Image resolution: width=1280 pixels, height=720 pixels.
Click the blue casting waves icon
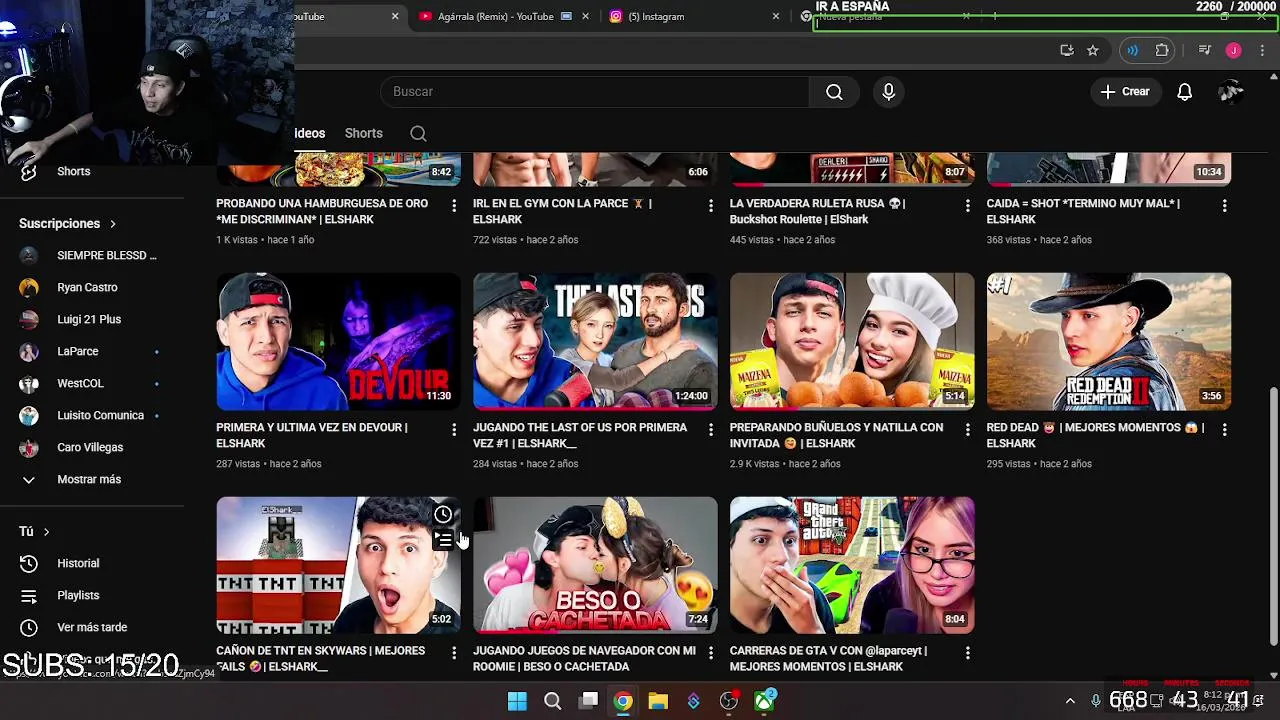pyautogui.click(x=1132, y=50)
